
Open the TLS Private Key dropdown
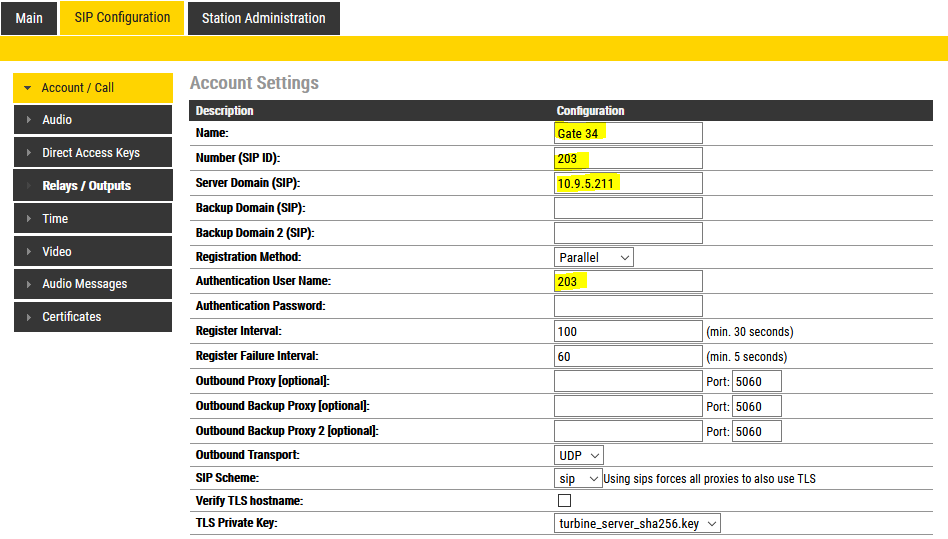click(x=637, y=523)
